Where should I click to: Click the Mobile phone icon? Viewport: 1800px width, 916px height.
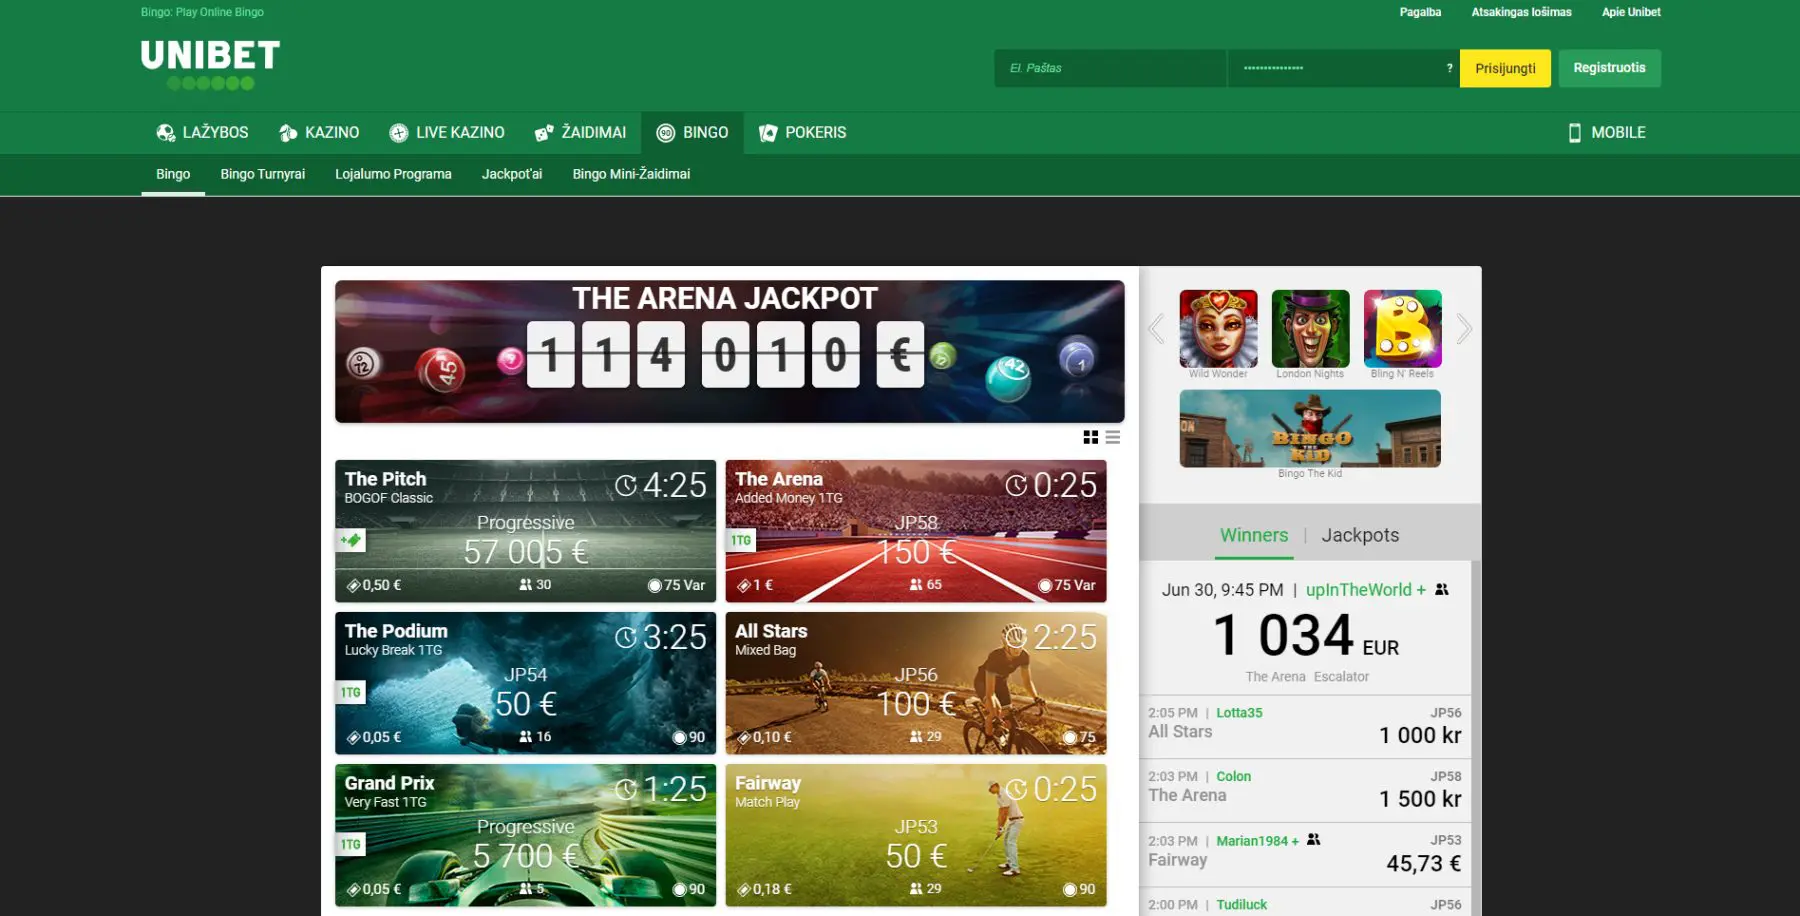(x=1577, y=132)
